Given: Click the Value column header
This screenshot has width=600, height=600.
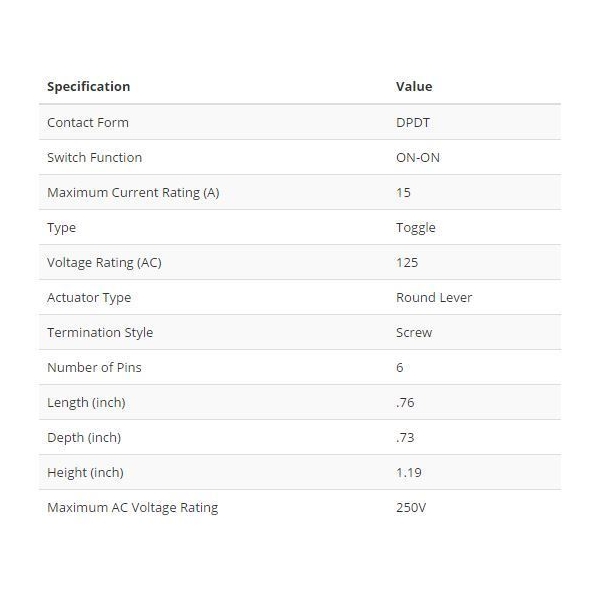Looking at the screenshot, I should click(x=414, y=87).
